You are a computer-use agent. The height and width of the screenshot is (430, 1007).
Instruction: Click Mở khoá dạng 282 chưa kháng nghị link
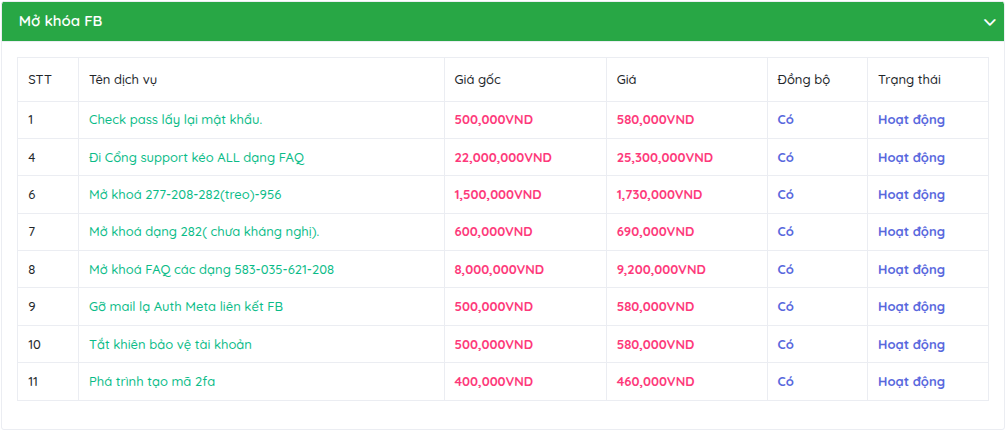[x=204, y=232]
